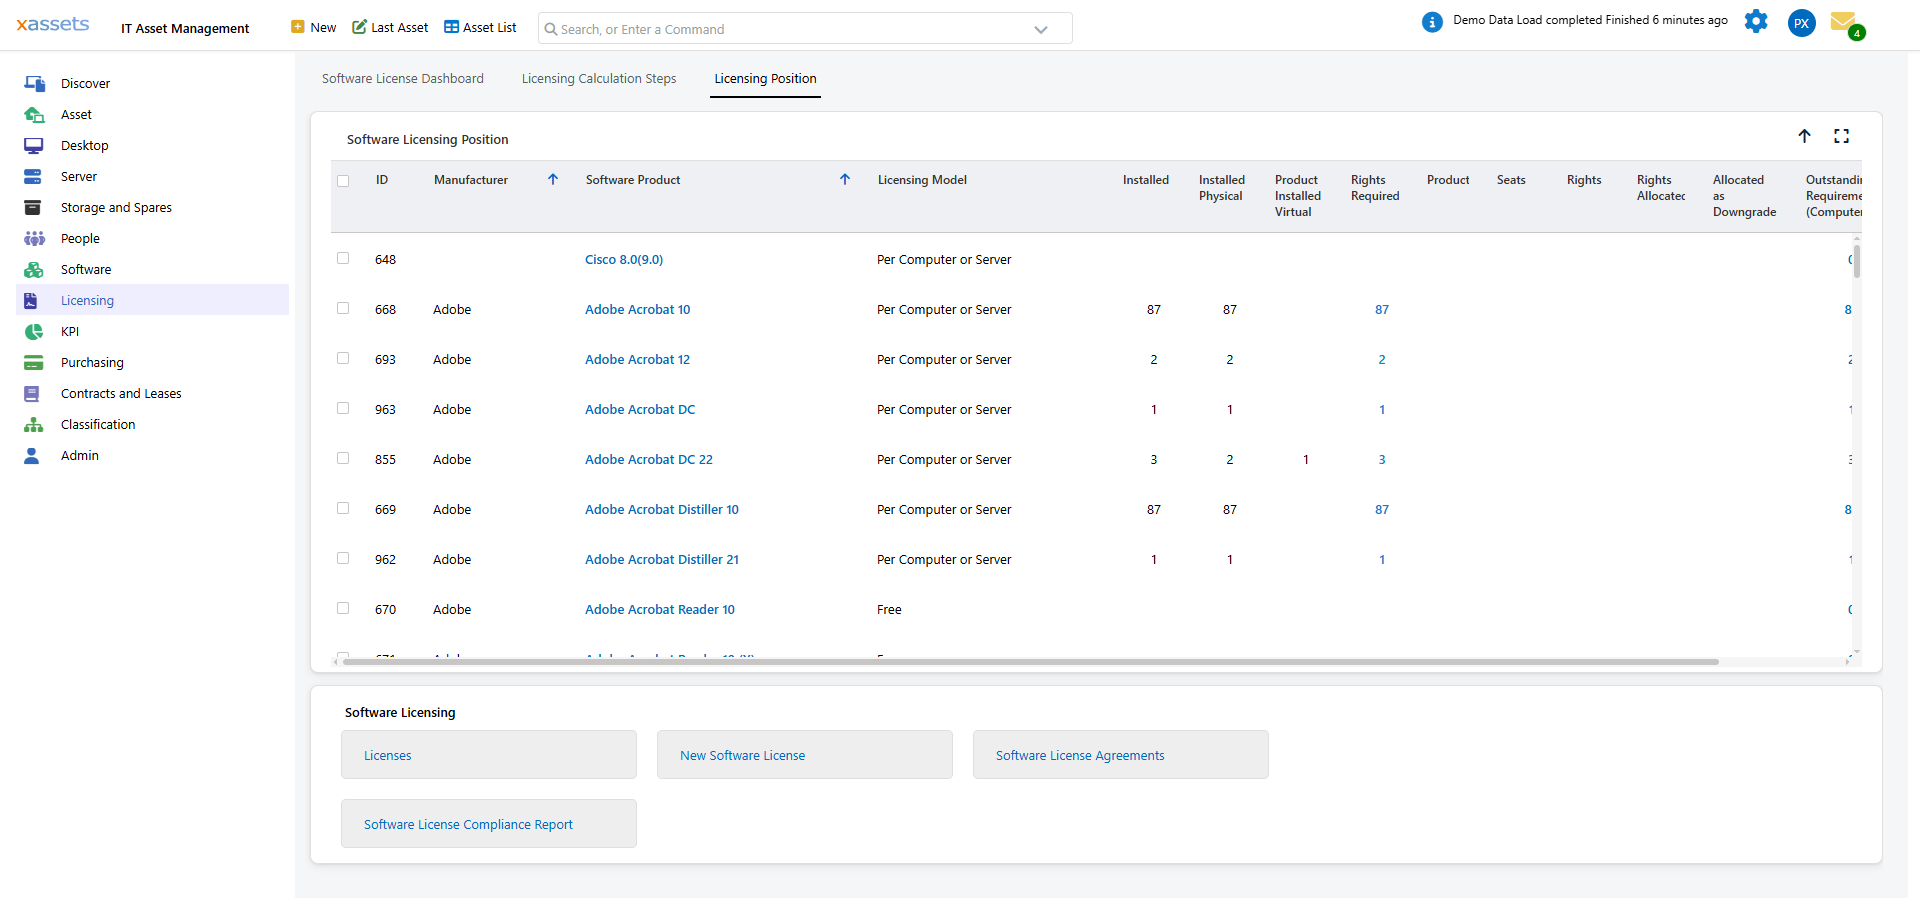Click the Software License Compliance Report button
The height and width of the screenshot is (911, 1920).
pos(488,824)
